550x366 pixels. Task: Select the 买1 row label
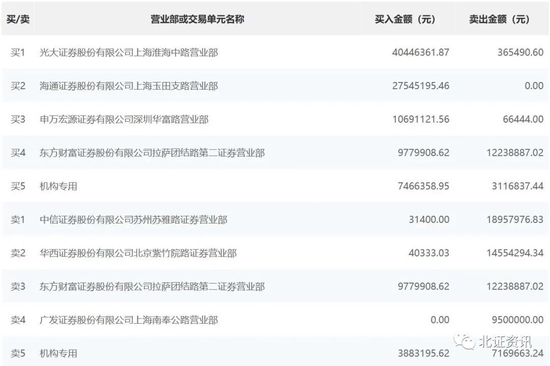pyautogui.click(x=18, y=53)
